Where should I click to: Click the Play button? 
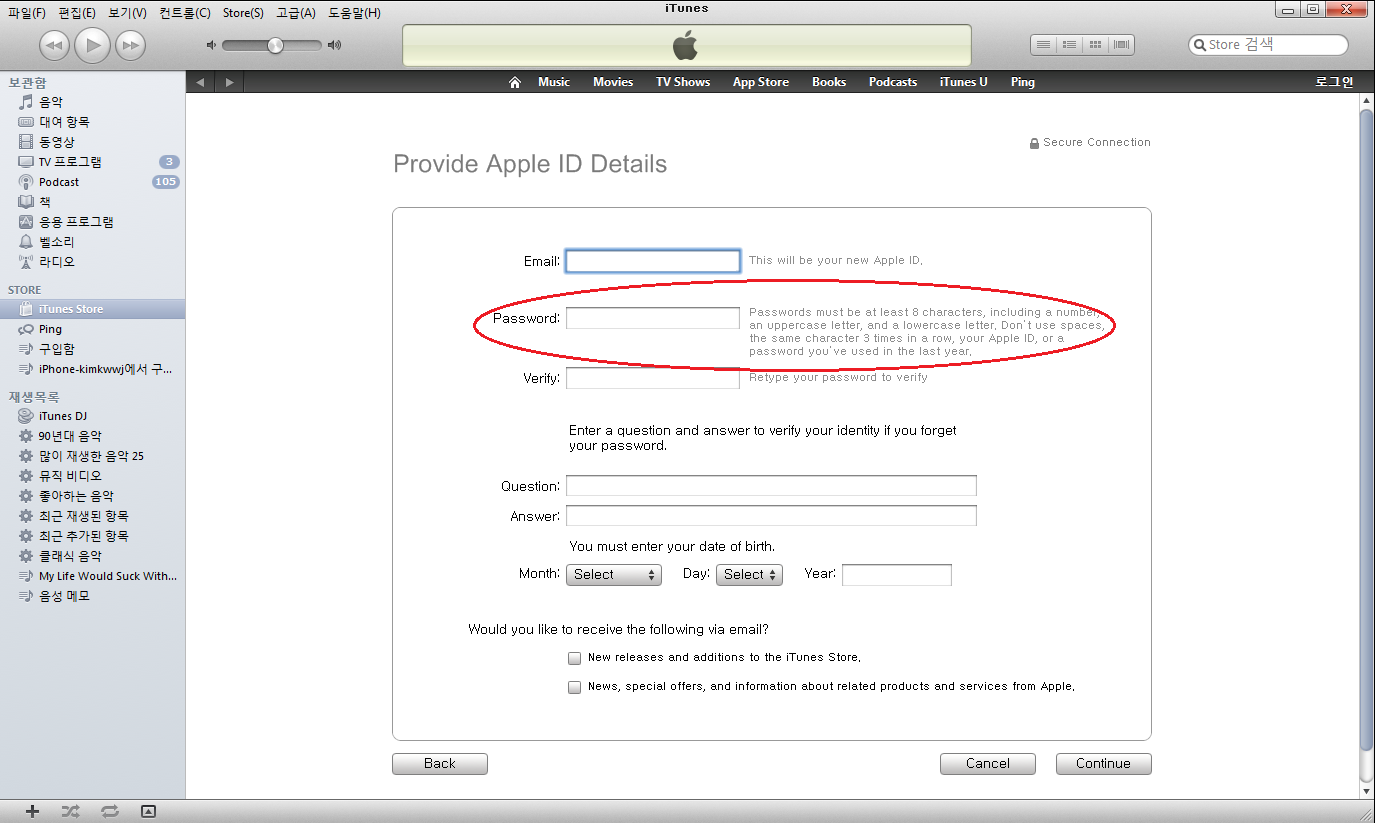[92, 45]
